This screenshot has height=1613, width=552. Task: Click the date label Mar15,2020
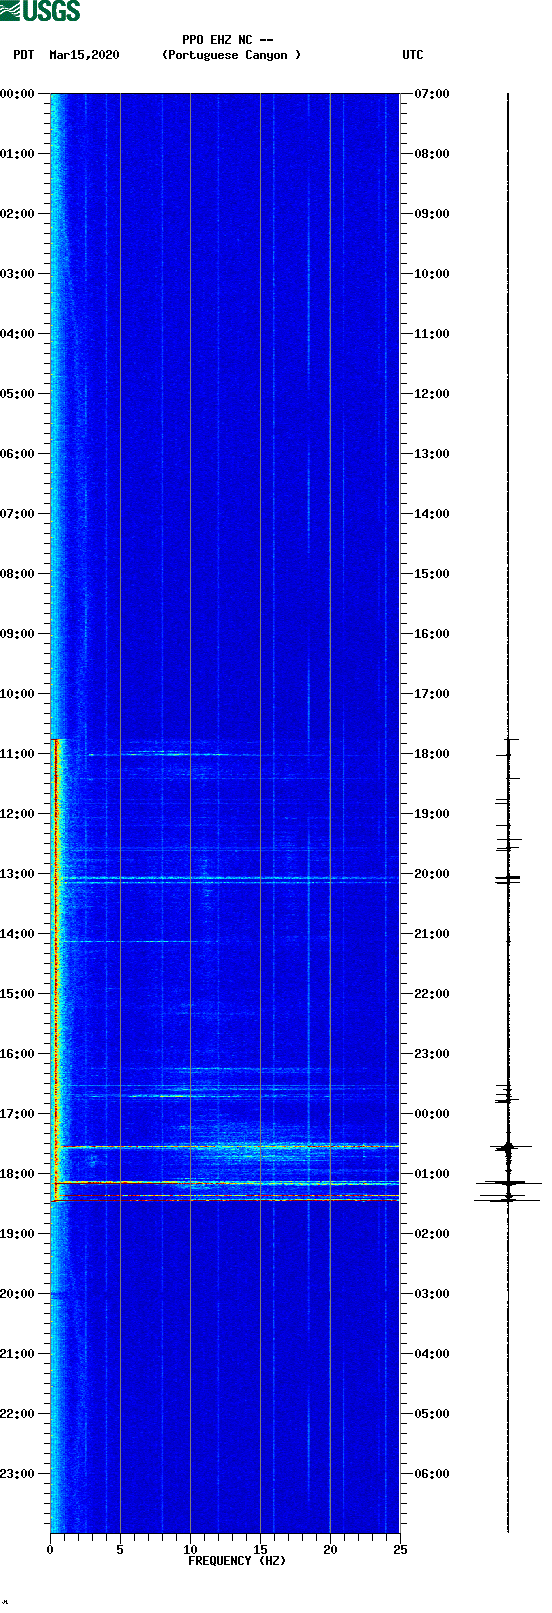coord(84,55)
